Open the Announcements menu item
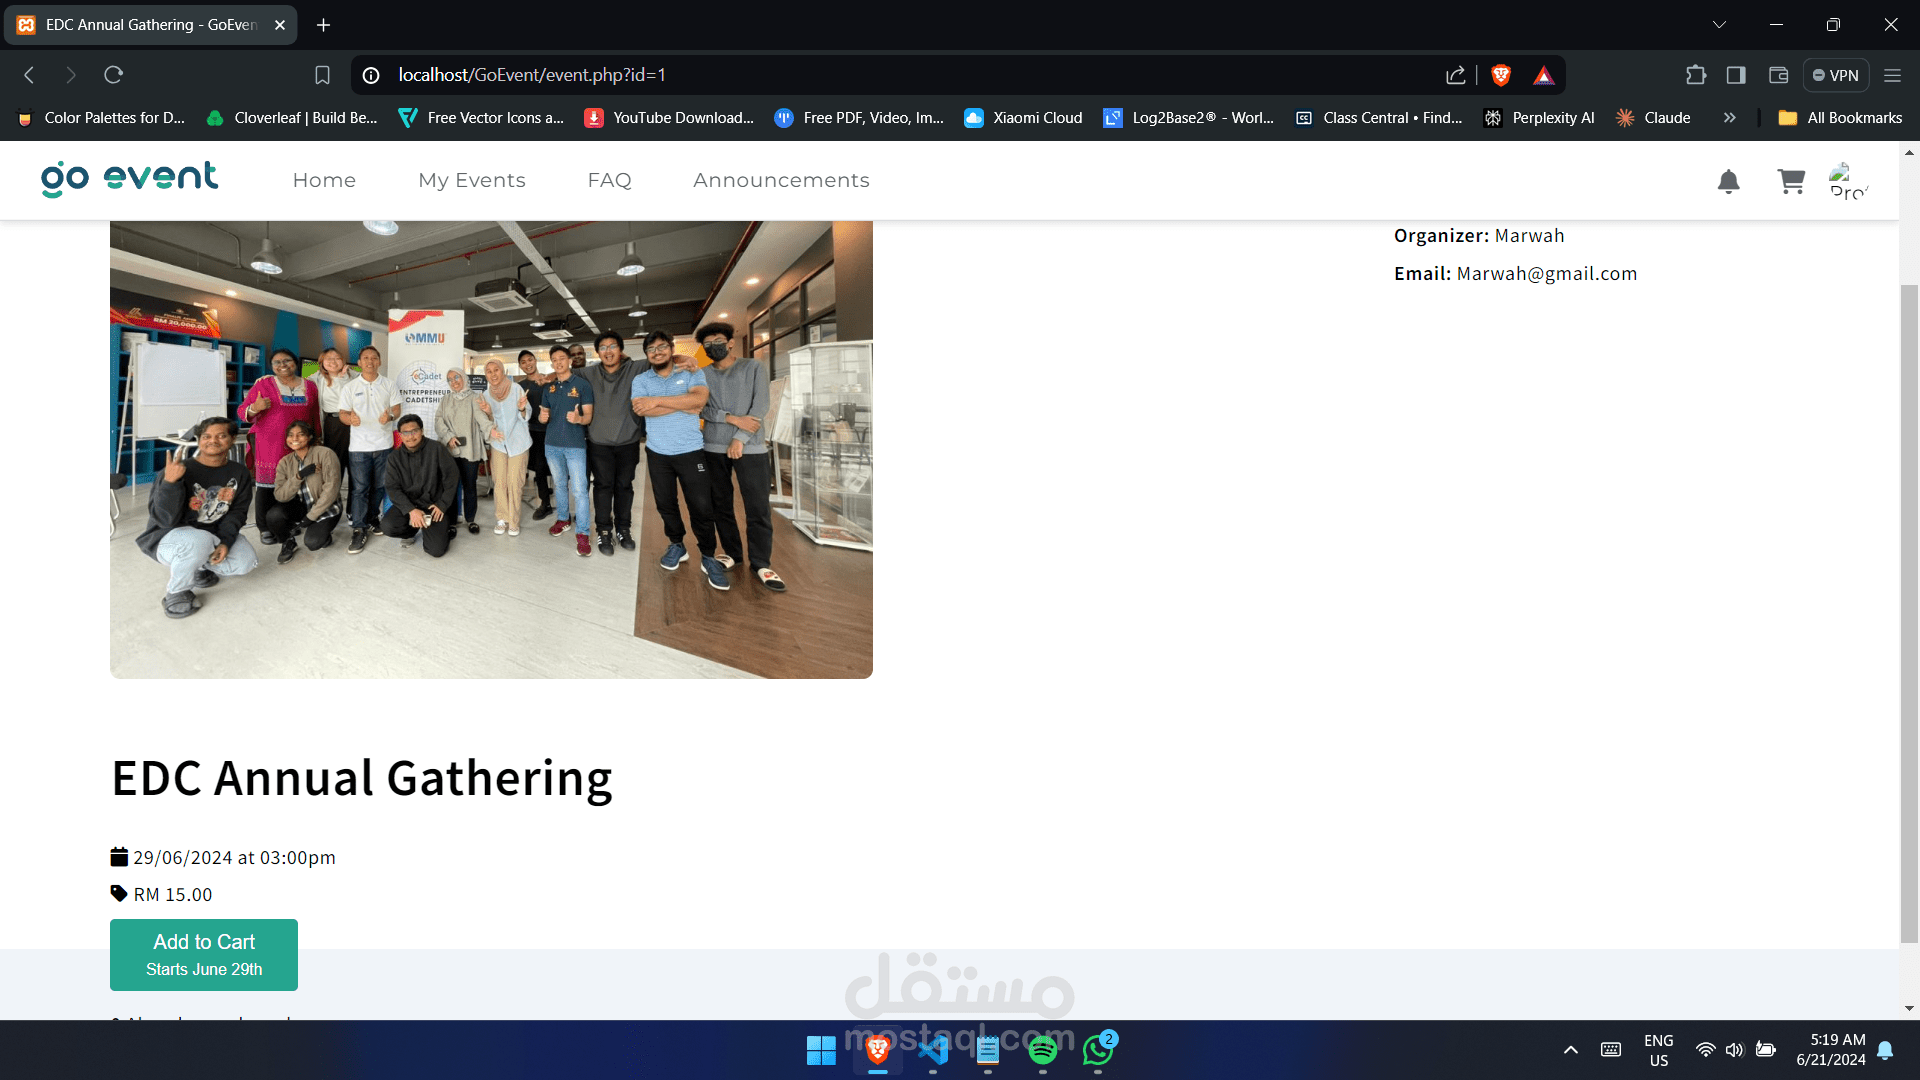This screenshot has width=1920, height=1080. 781,180
